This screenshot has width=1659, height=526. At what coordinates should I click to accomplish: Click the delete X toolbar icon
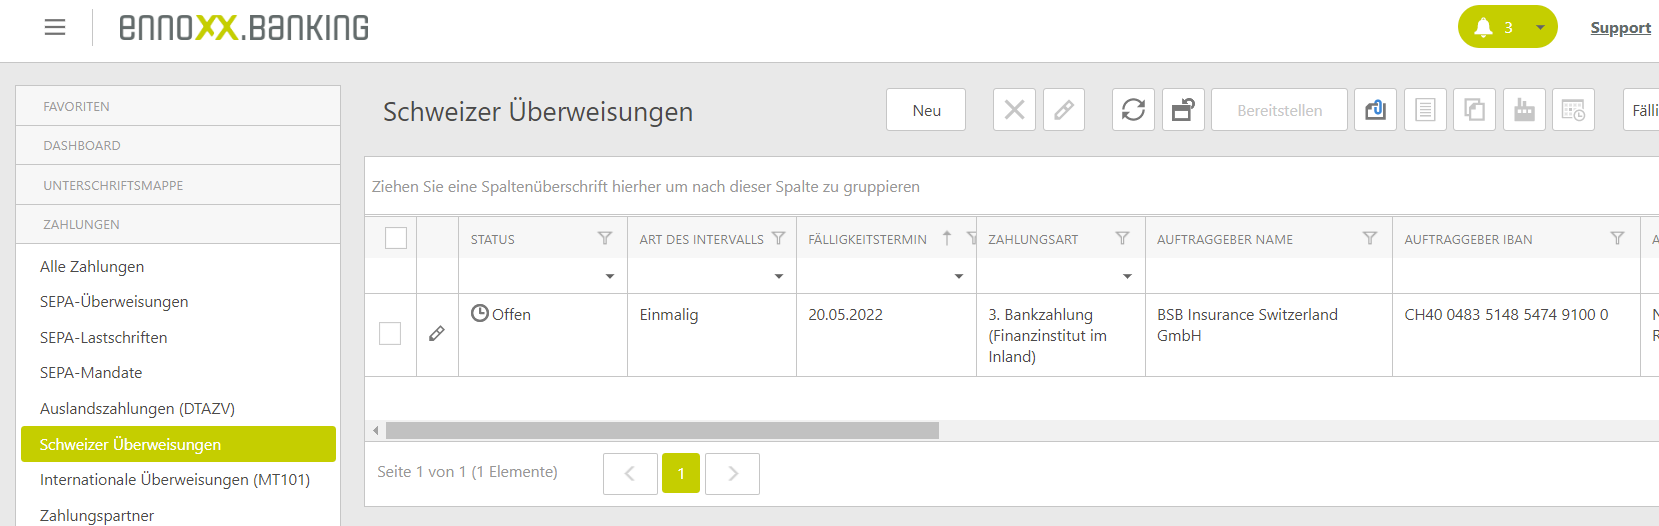point(1014,110)
